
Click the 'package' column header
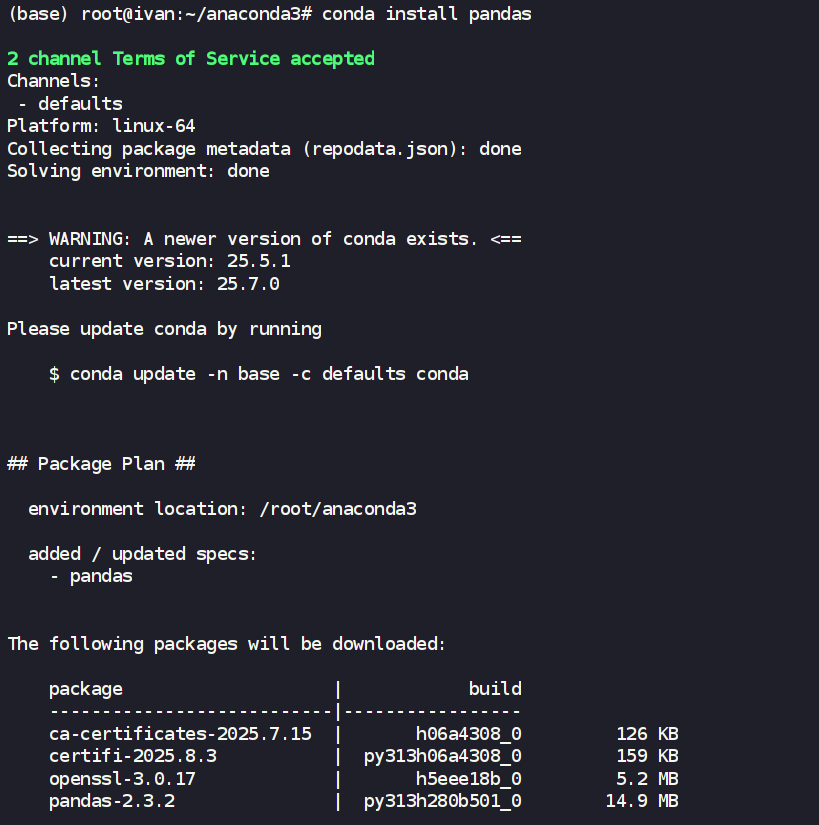pyautogui.click(x=86, y=689)
